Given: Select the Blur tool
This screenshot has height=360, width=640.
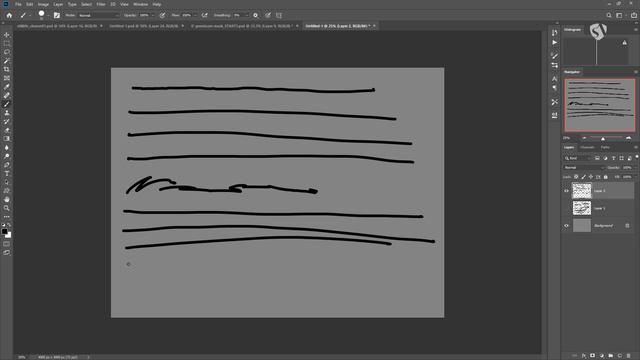Looking at the screenshot, I should pos(7,147).
